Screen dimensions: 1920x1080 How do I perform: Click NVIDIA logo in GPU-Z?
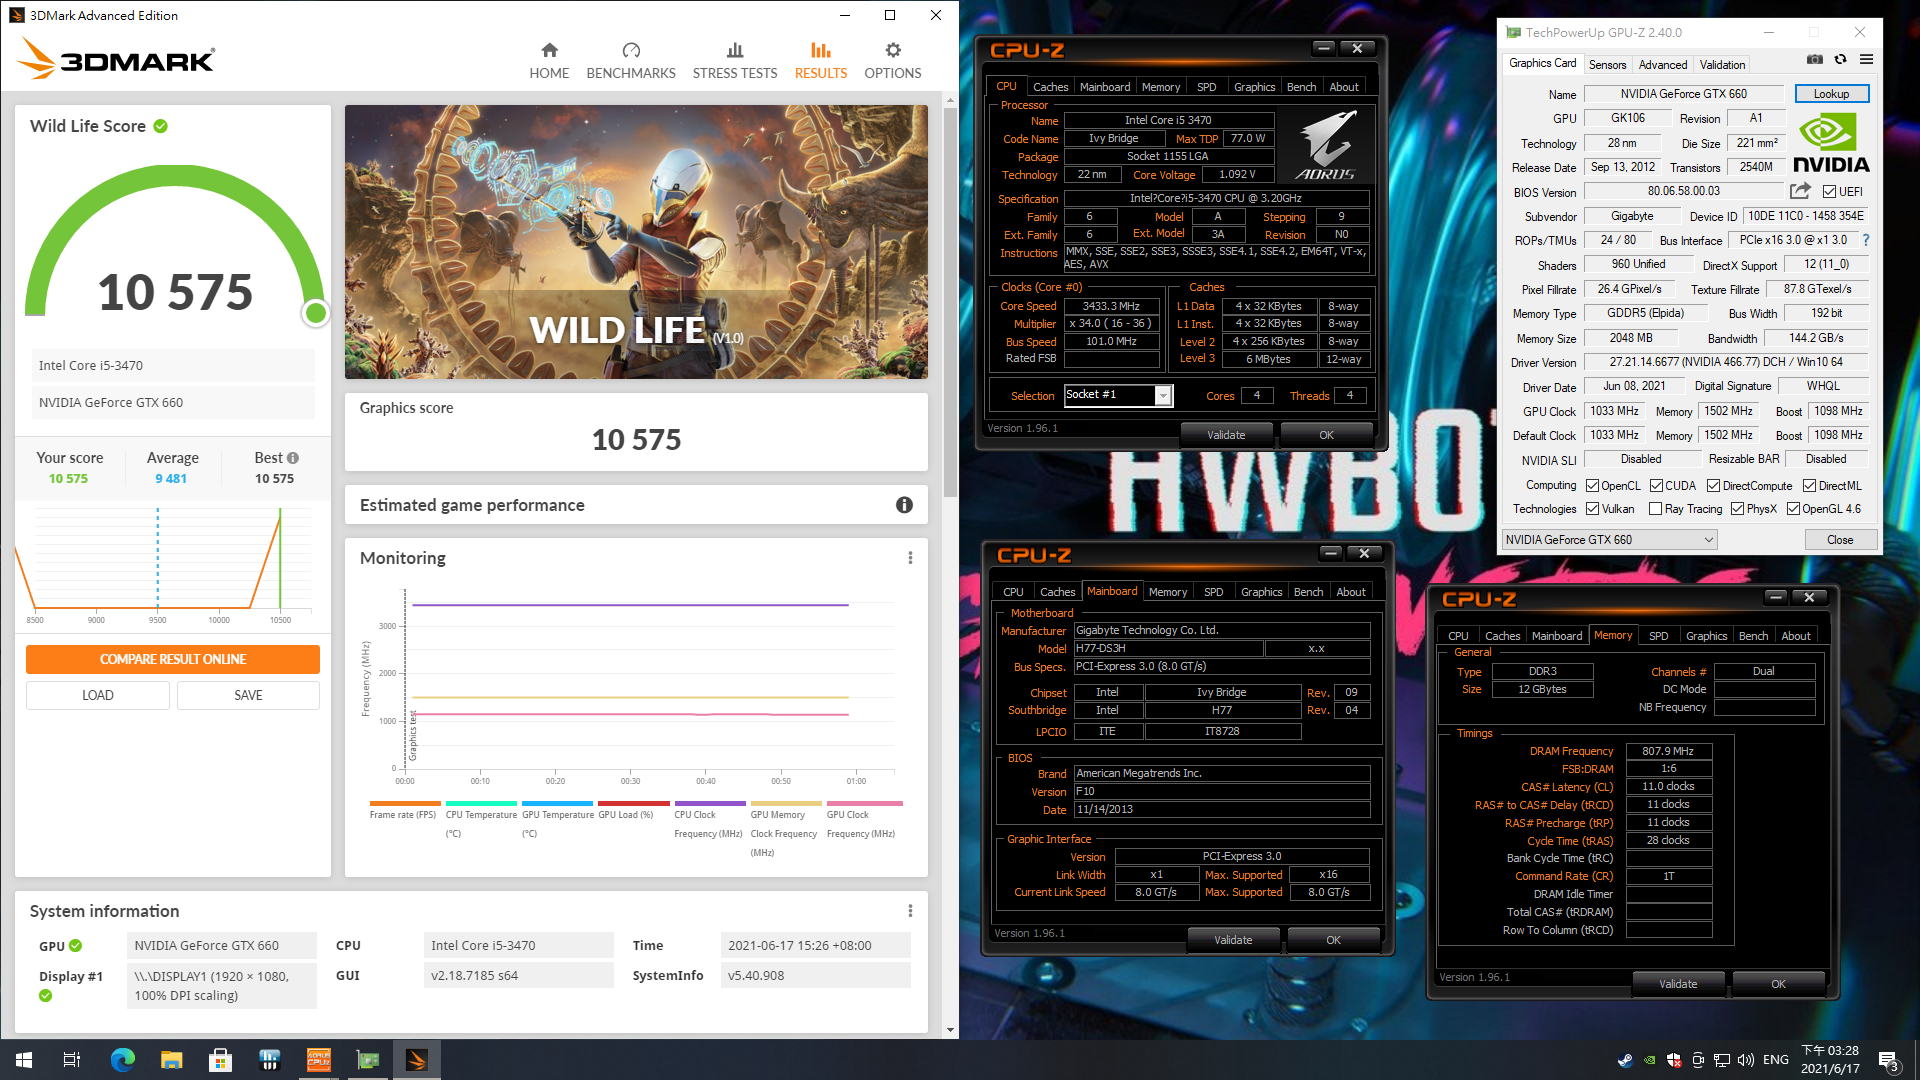tap(1831, 143)
